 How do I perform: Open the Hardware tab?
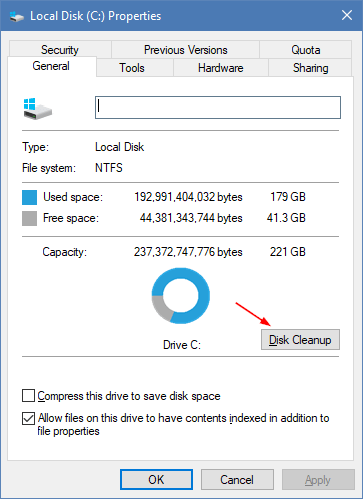coord(221,68)
